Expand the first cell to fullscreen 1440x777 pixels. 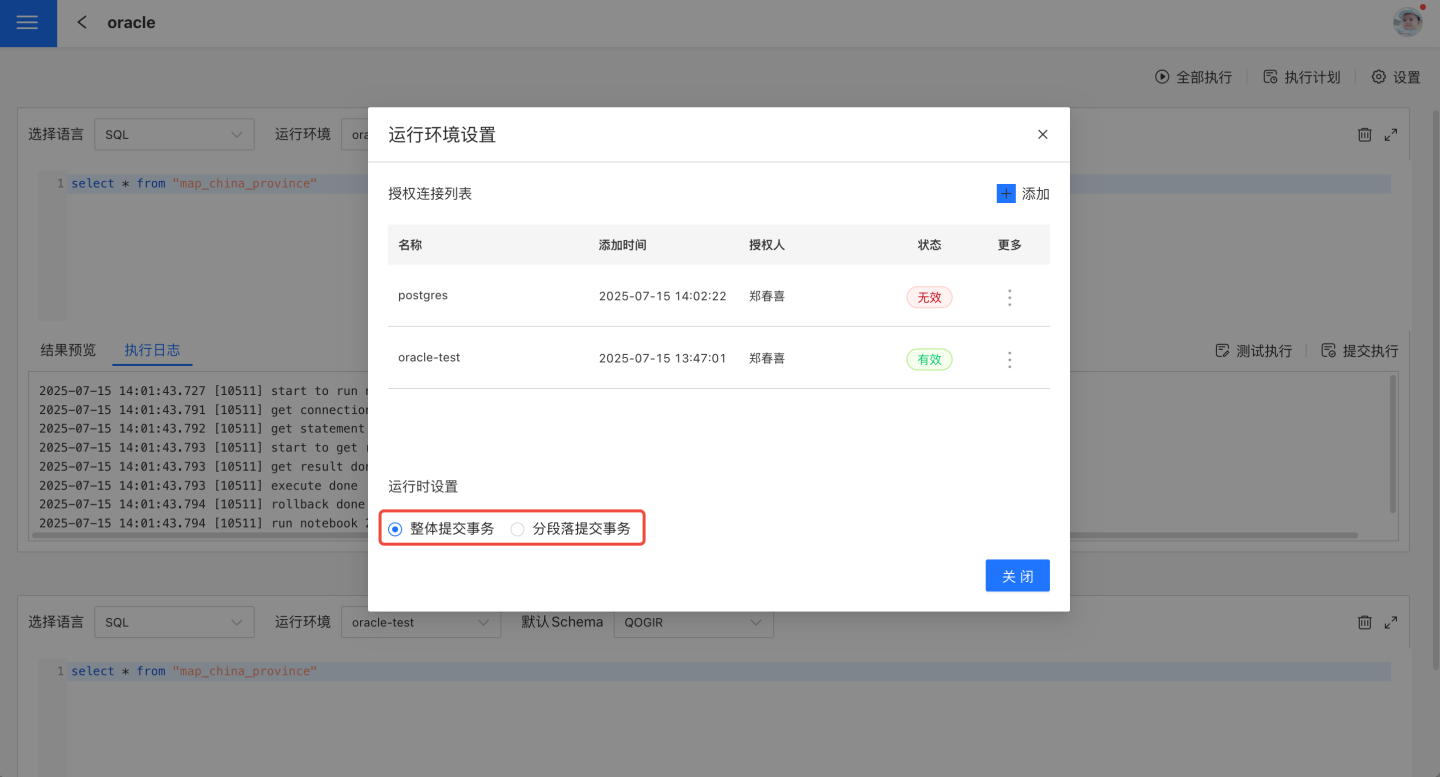(x=1390, y=134)
